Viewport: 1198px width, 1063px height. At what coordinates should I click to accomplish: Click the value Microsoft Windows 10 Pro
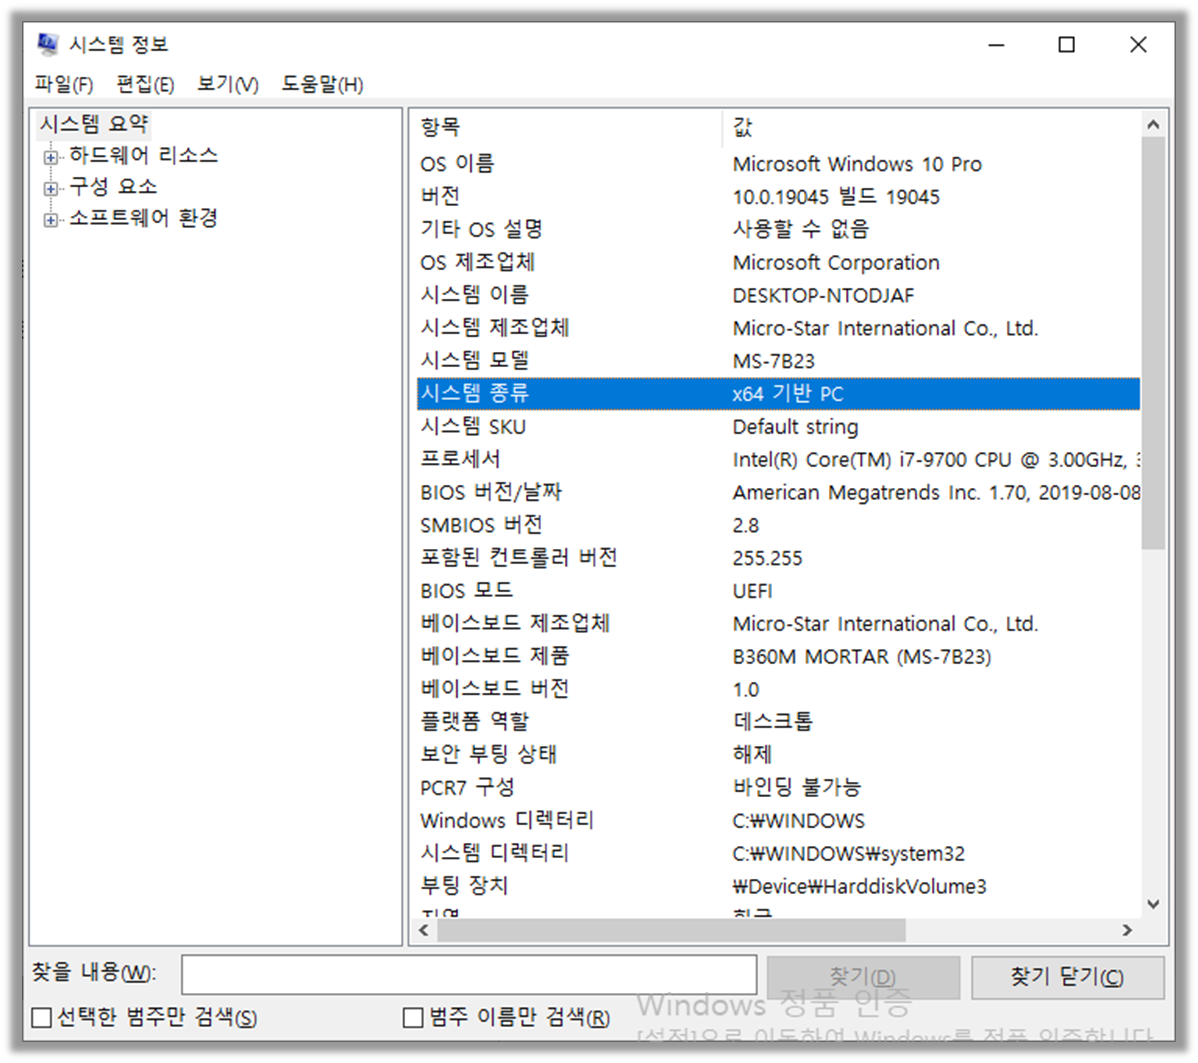[x=857, y=164]
